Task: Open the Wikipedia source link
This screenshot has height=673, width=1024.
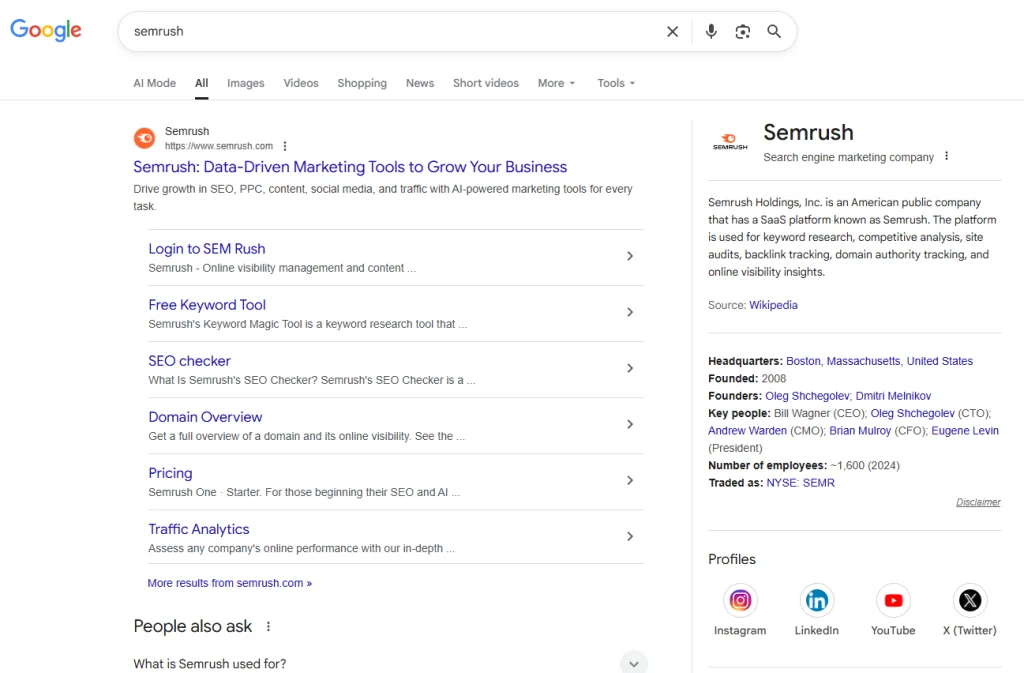Action: (x=773, y=305)
